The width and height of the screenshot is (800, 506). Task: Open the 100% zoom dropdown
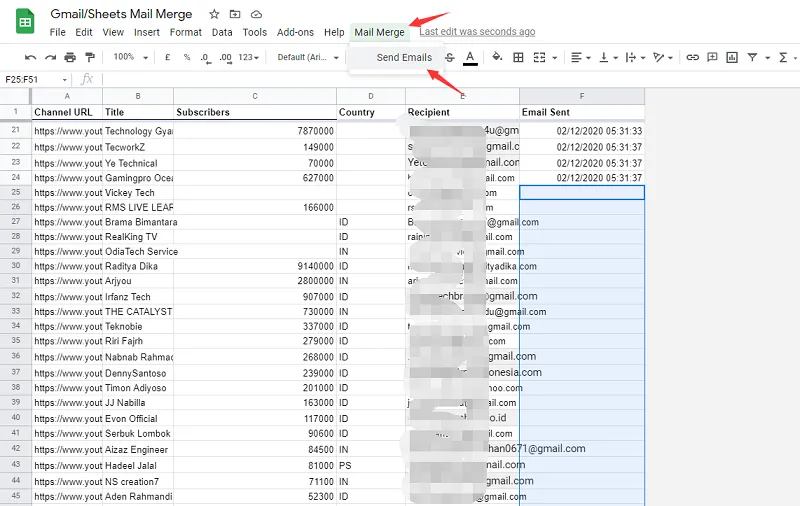131,57
